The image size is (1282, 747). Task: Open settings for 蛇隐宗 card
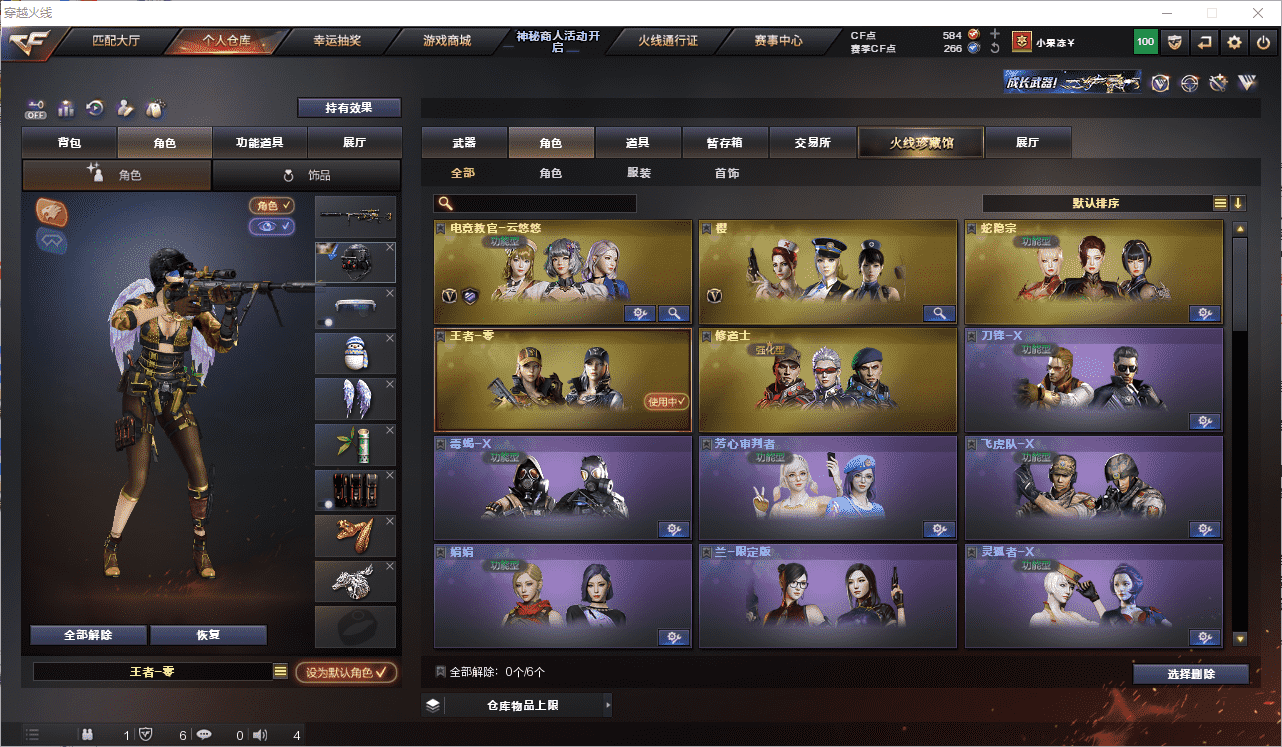tap(1204, 314)
